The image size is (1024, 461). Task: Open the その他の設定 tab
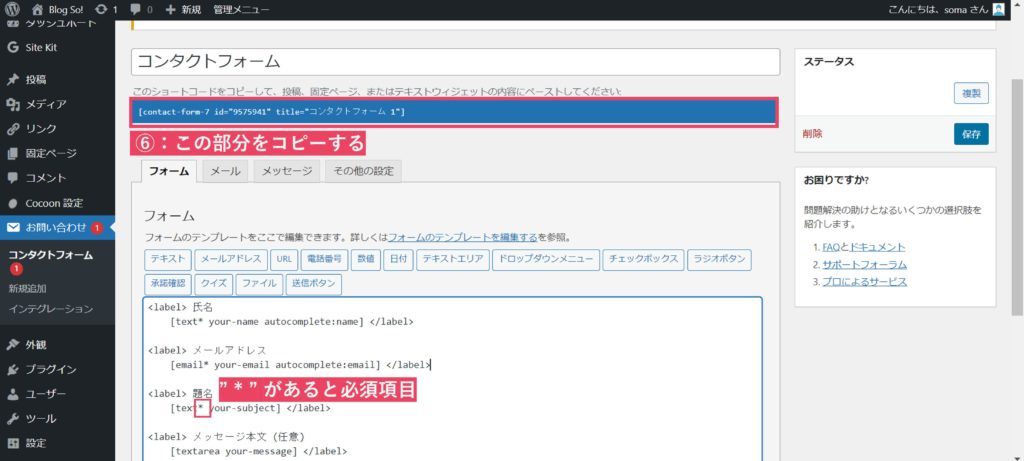(x=362, y=171)
